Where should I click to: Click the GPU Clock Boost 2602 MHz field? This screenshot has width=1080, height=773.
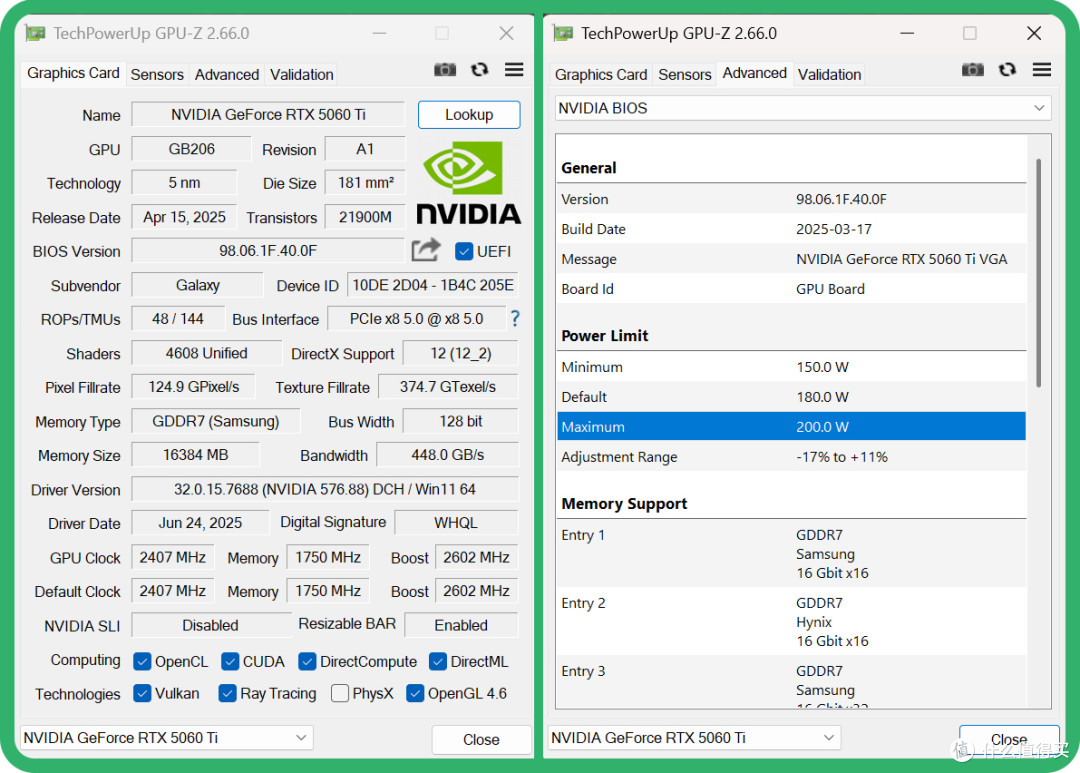coord(476,557)
